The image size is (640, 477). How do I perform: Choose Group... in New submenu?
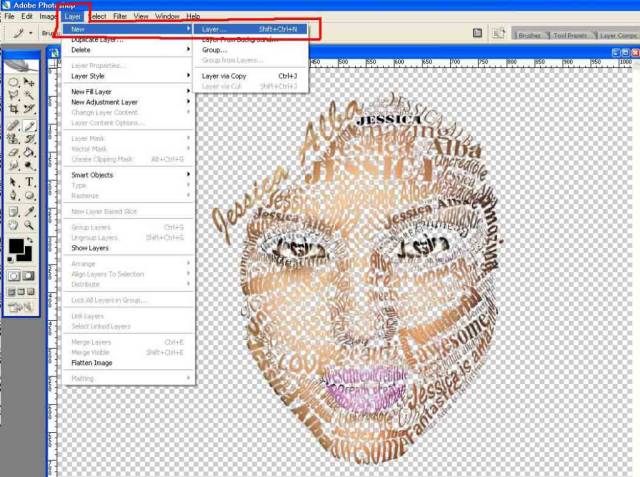coord(250,50)
